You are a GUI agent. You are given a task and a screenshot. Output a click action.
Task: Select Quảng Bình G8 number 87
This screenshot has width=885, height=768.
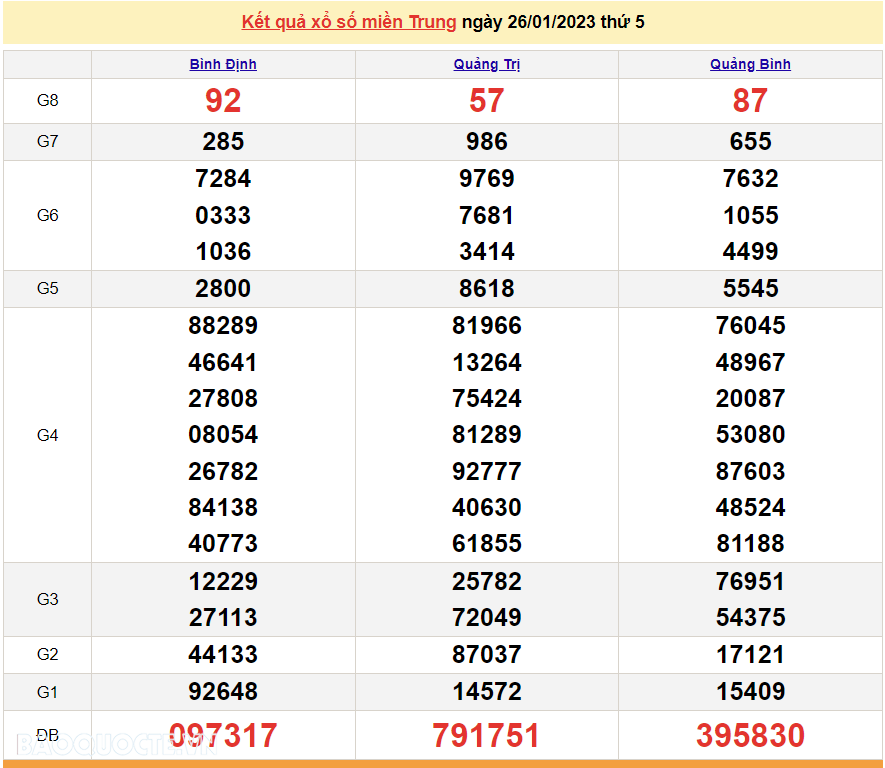(x=750, y=101)
